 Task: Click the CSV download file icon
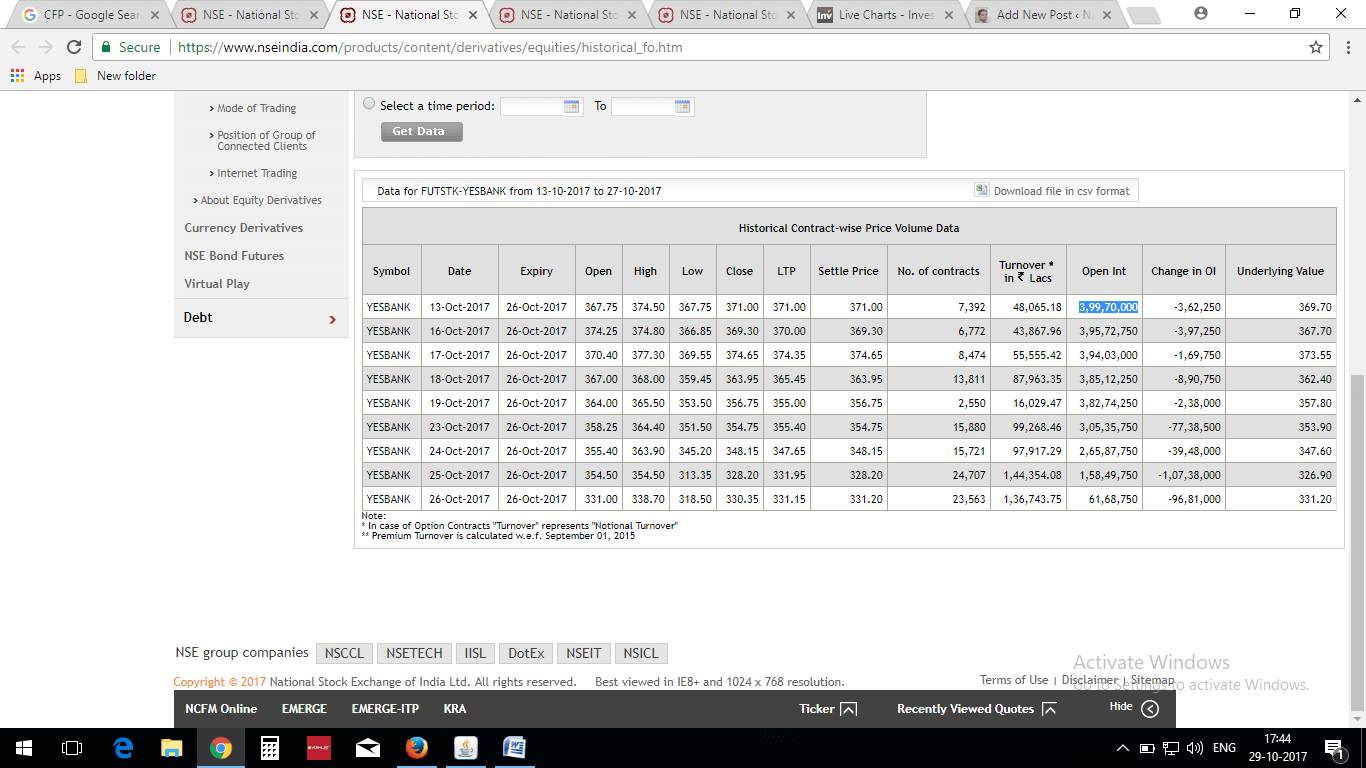(x=982, y=190)
